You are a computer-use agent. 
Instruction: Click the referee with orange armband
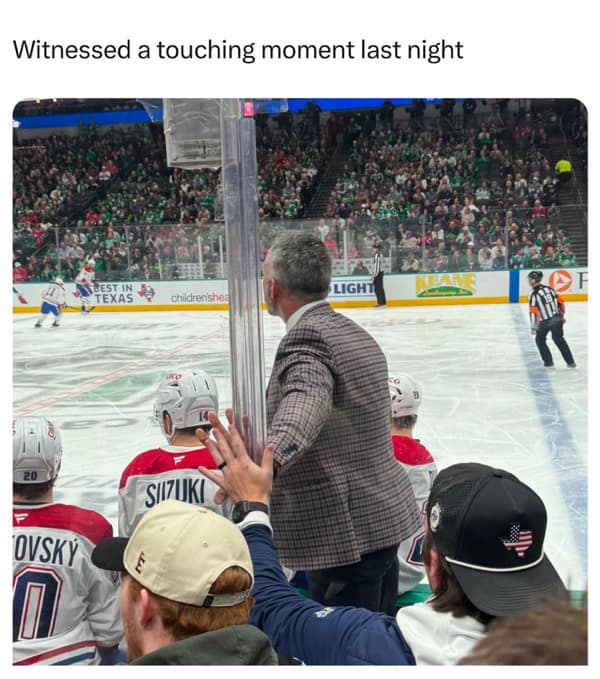550,318
